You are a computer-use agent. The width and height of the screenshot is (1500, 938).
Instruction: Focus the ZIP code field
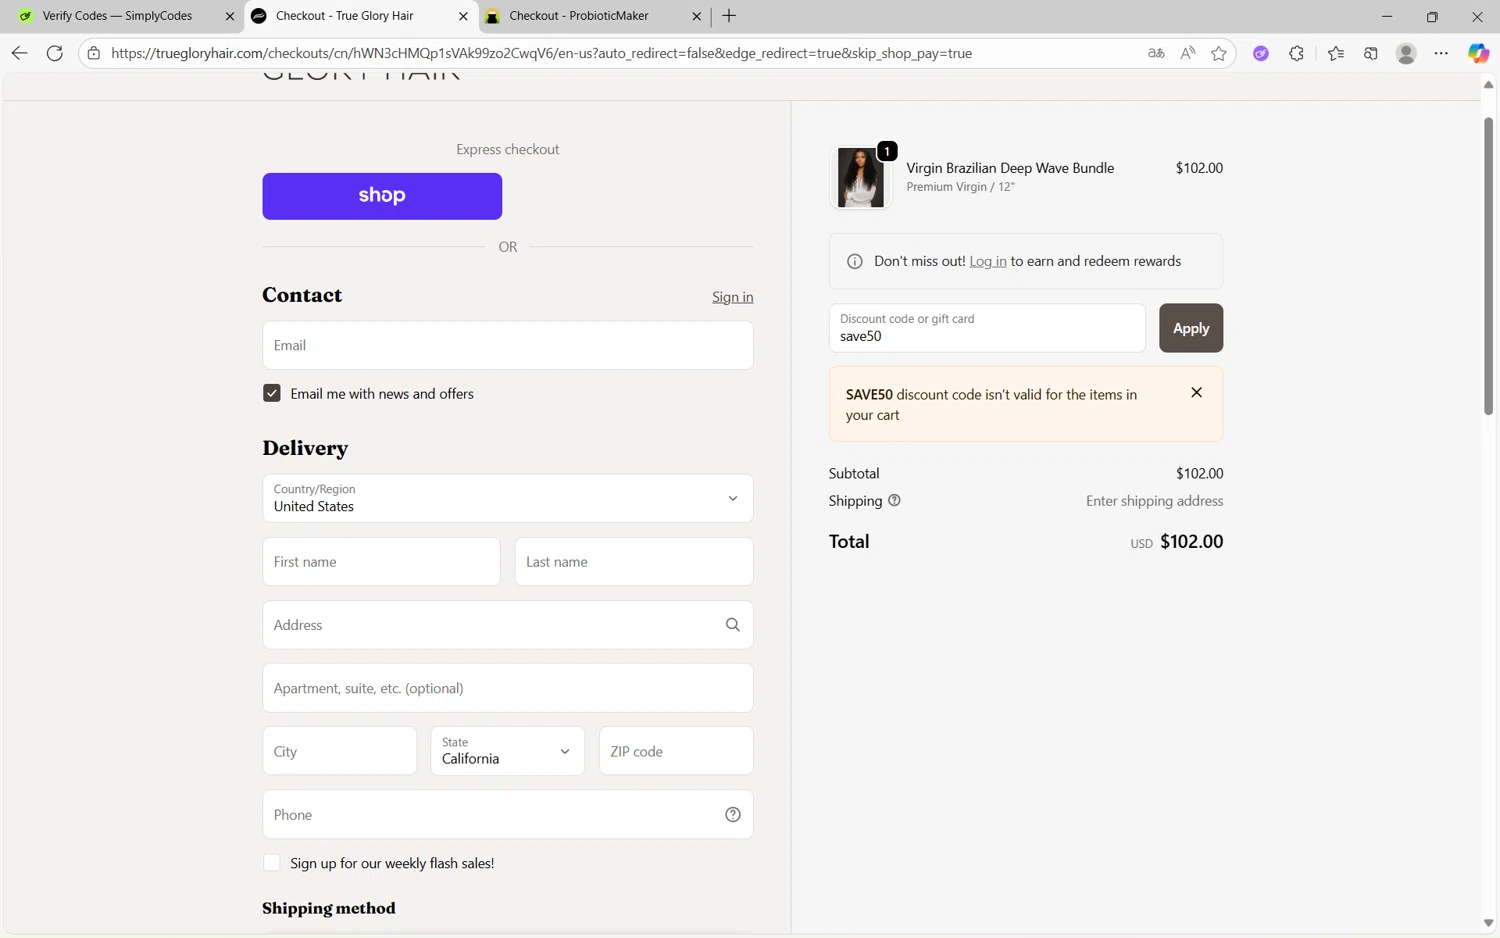pos(676,751)
